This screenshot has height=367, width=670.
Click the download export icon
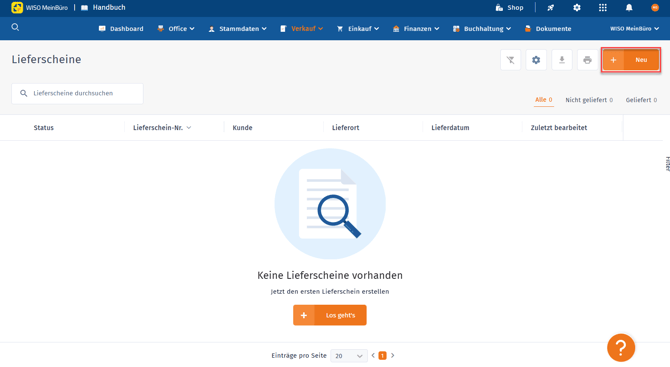pyautogui.click(x=561, y=60)
